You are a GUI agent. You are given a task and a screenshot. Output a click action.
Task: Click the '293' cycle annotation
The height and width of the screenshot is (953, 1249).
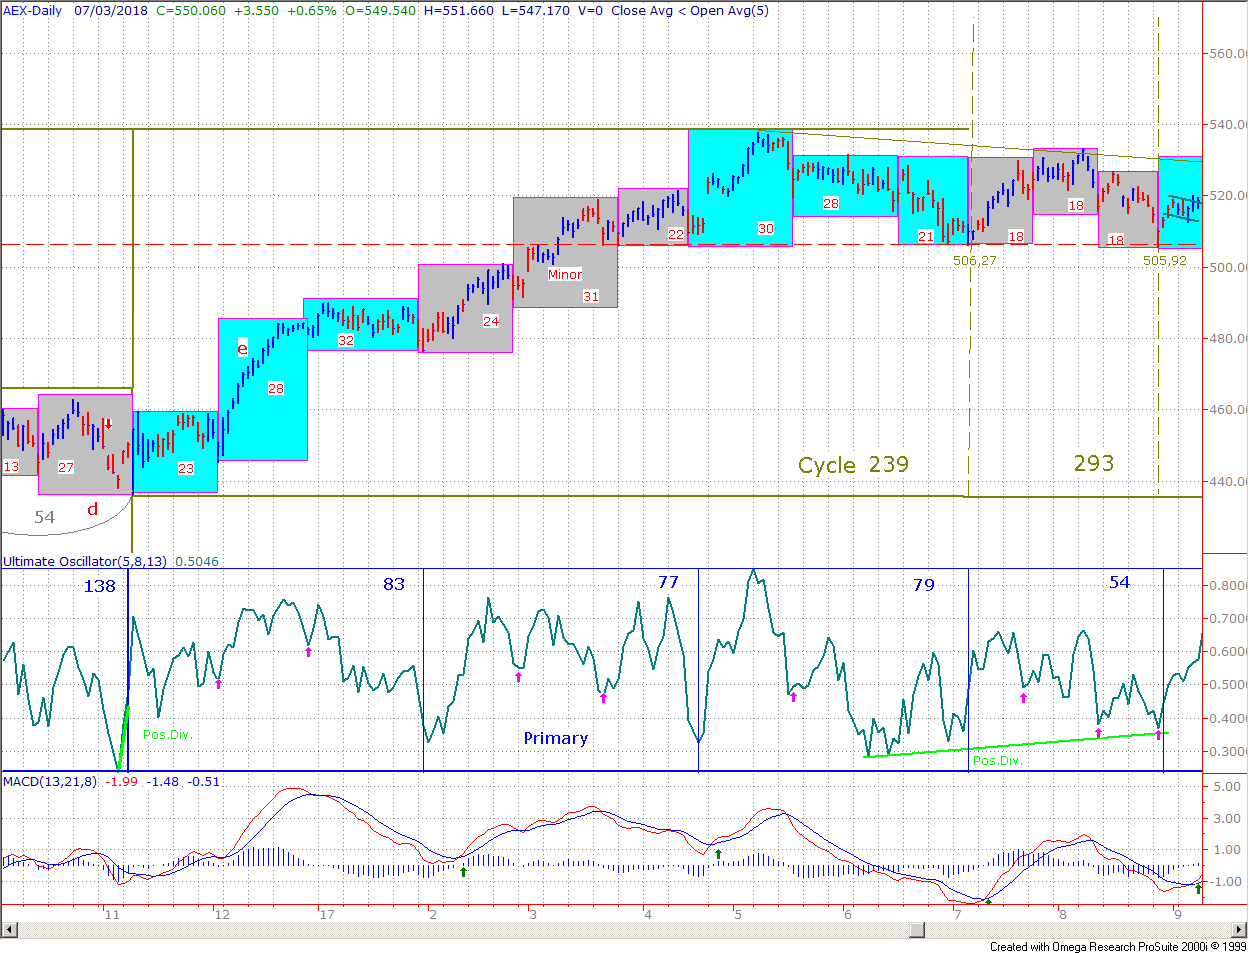click(x=1094, y=463)
